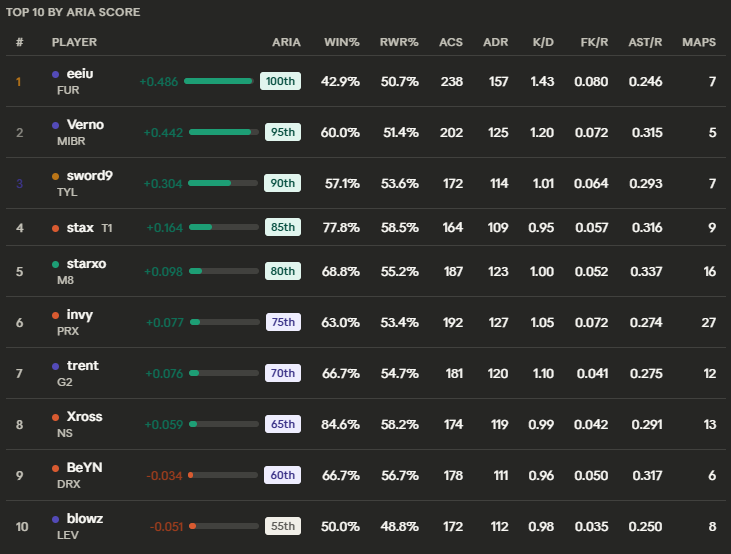The image size is (731, 554).
Task: Open player invy's profile
Action: [80, 315]
